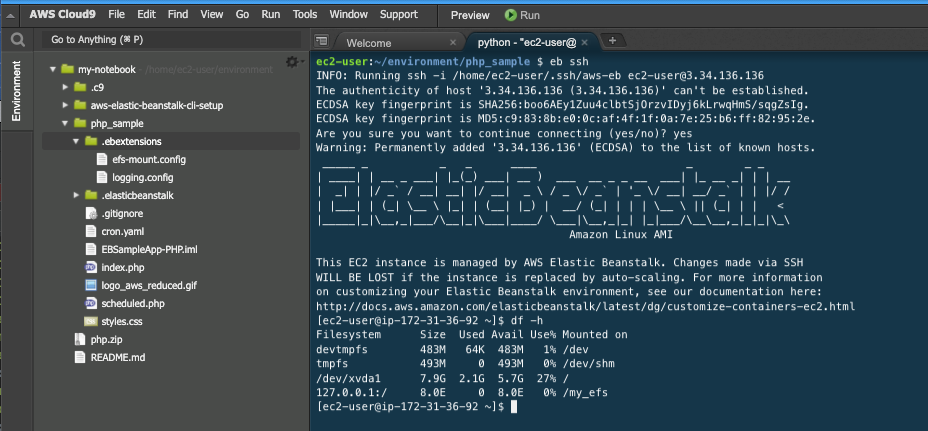Select scheduled.php in file tree
Viewport: 928px width, 431px height.
[x=133, y=304]
